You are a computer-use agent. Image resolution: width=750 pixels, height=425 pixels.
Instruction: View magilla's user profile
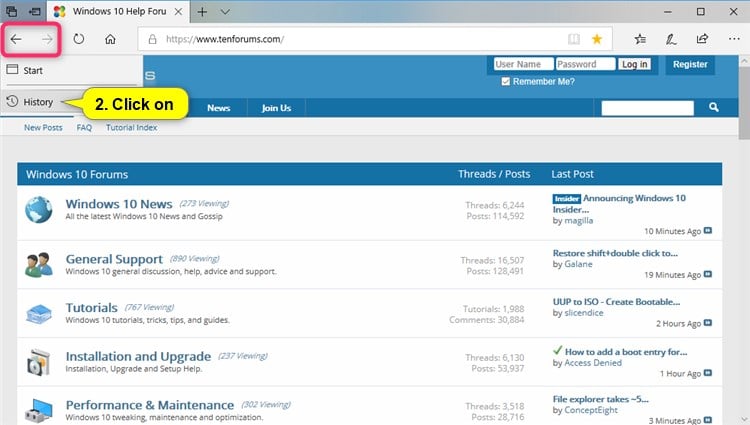tap(579, 220)
